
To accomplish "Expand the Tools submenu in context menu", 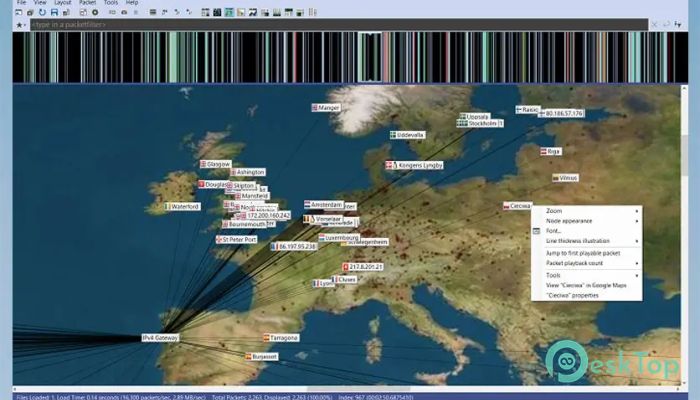I will click(x=587, y=275).
